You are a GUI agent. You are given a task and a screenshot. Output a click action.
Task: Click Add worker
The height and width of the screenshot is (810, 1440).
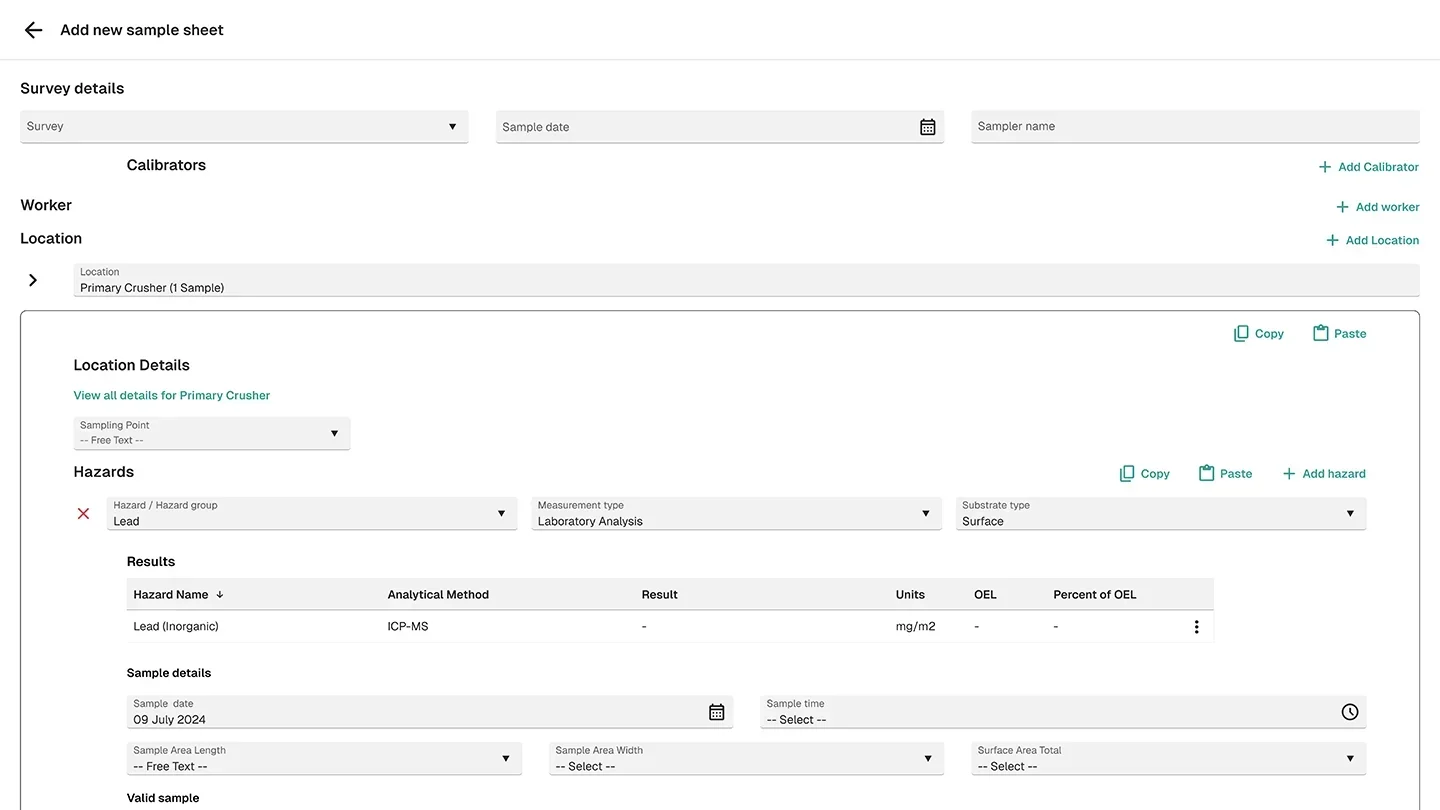coord(1377,207)
